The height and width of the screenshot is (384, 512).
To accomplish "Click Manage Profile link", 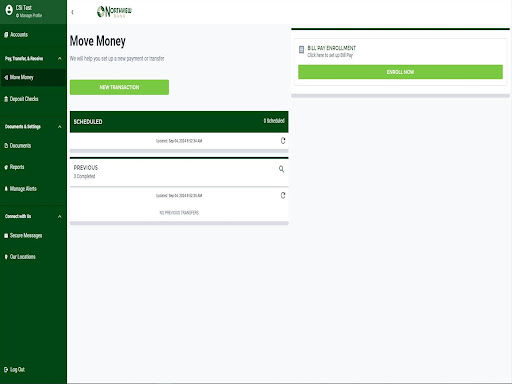I will [29, 15].
